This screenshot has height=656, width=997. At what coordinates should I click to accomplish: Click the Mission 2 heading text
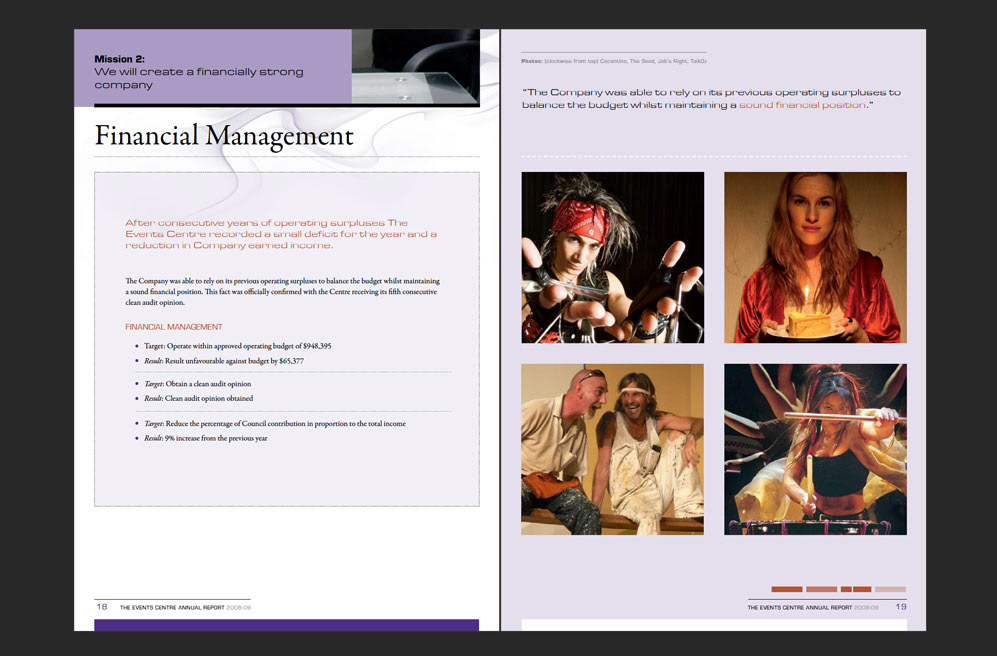[x=119, y=59]
